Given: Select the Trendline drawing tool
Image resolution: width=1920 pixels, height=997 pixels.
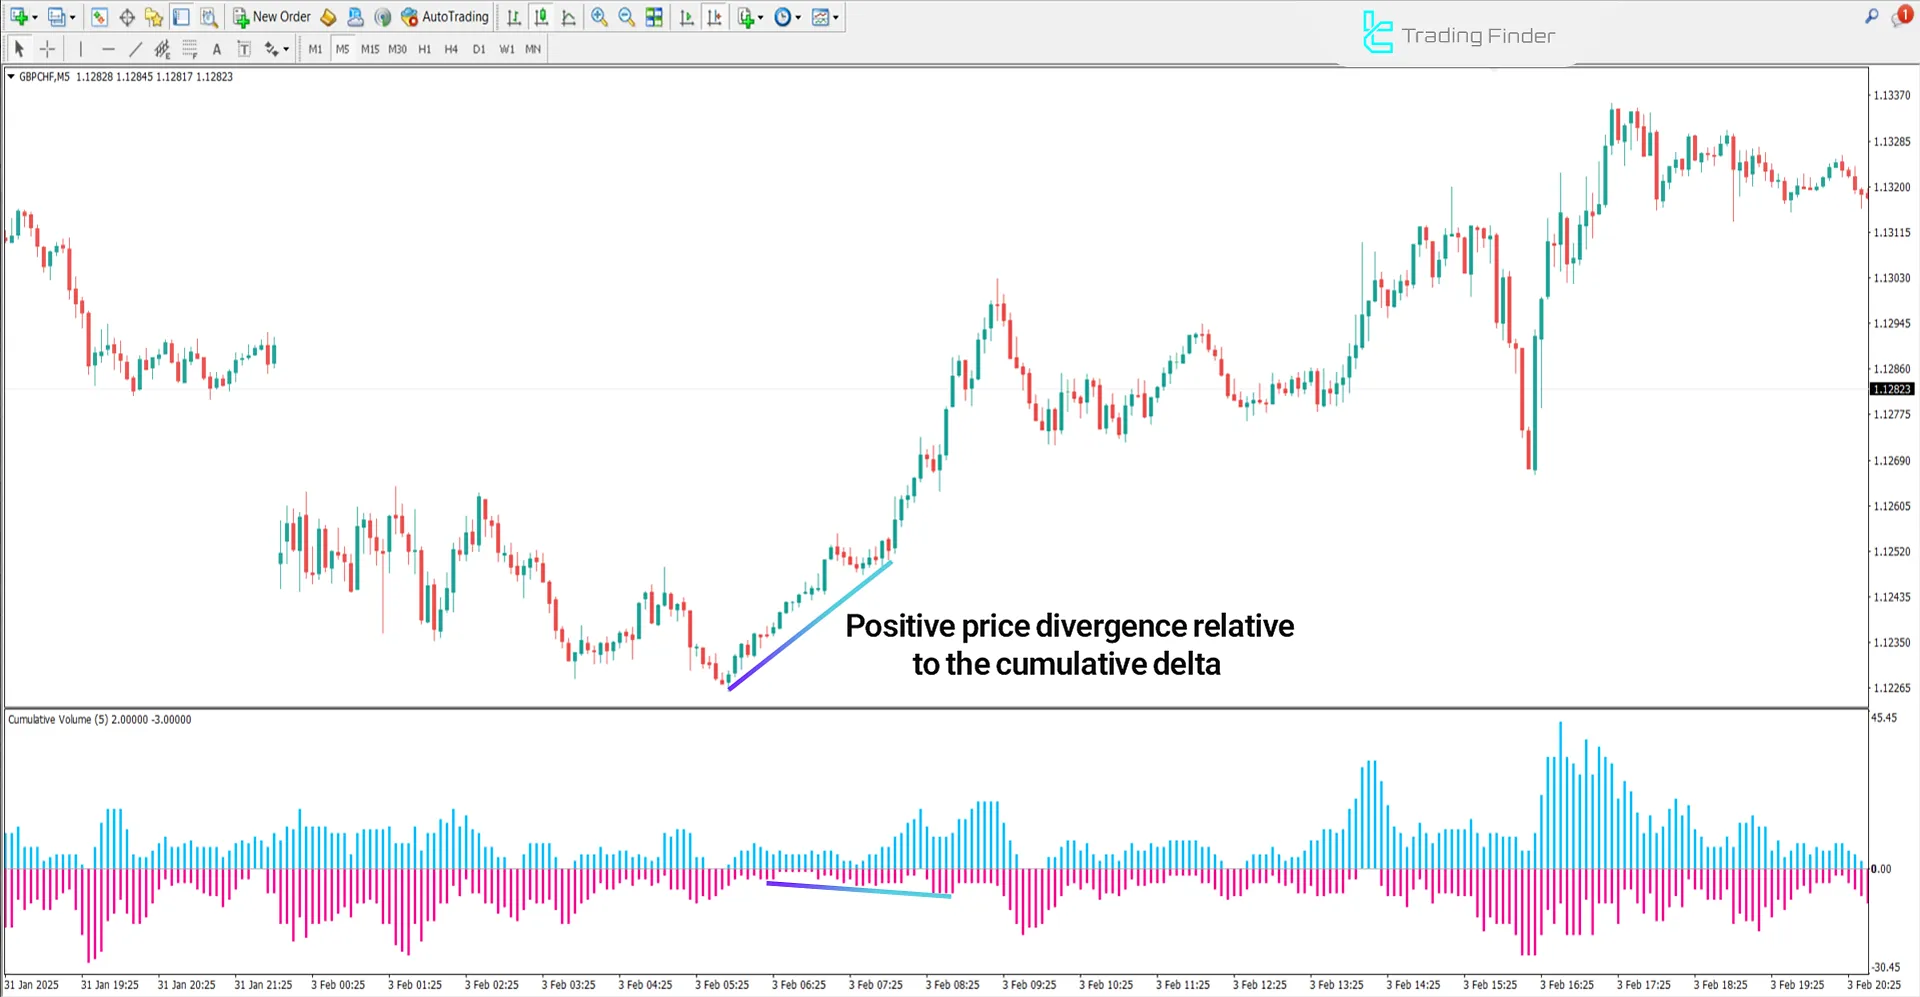Looking at the screenshot, I should [136, 48].
